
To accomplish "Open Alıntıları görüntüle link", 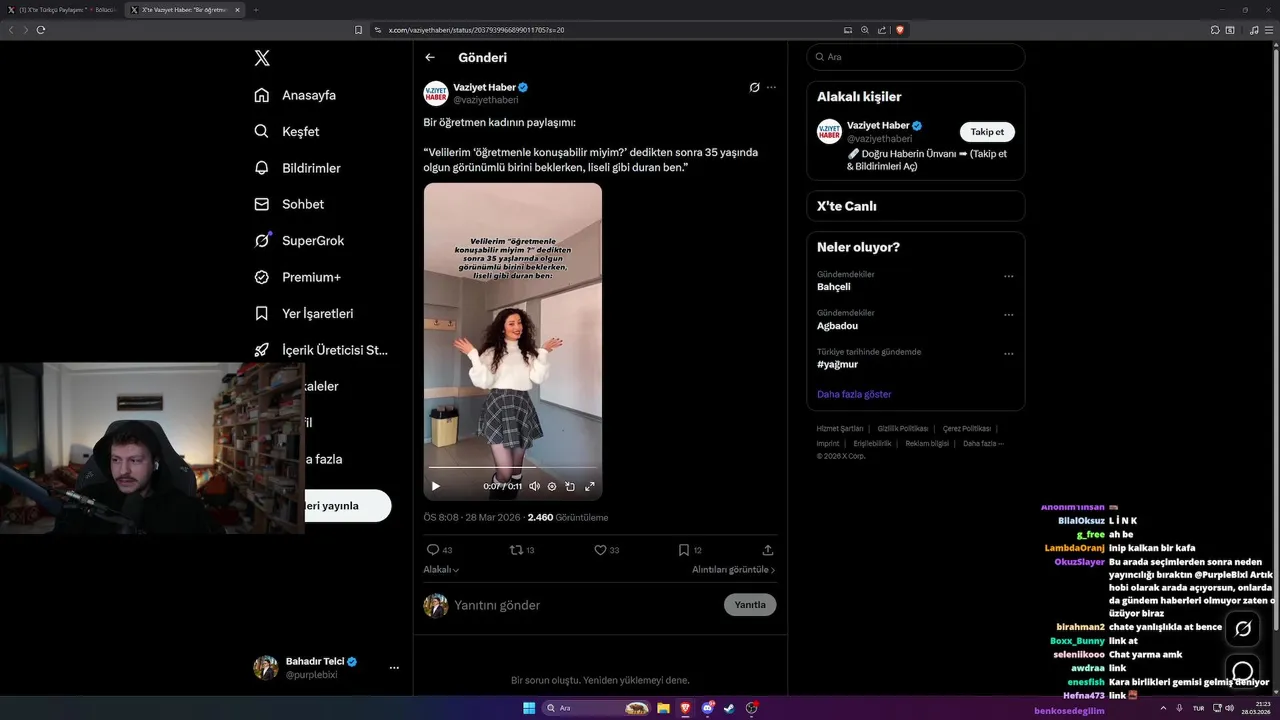I will pos(734,569).
